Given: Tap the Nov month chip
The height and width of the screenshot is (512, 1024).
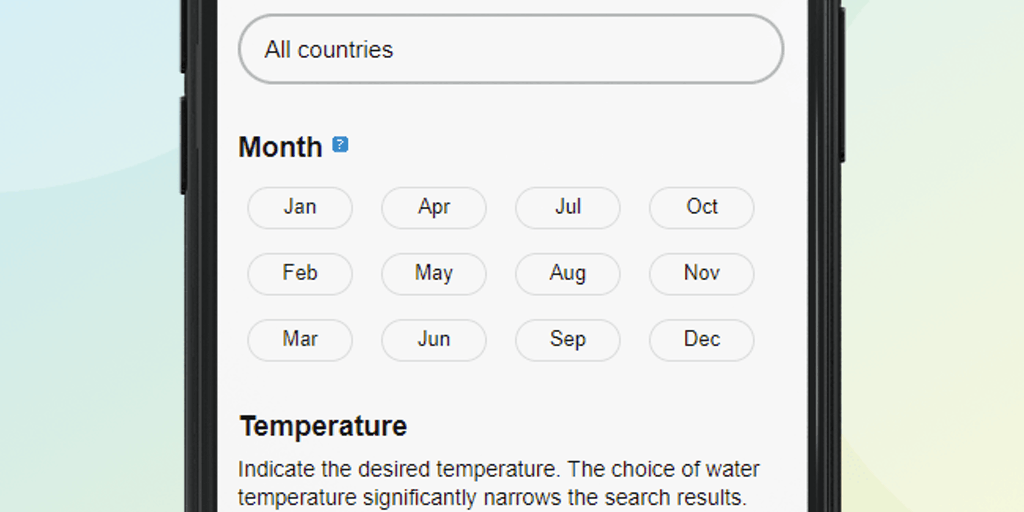Looking at the screenshot, I should tap(702, 273).
